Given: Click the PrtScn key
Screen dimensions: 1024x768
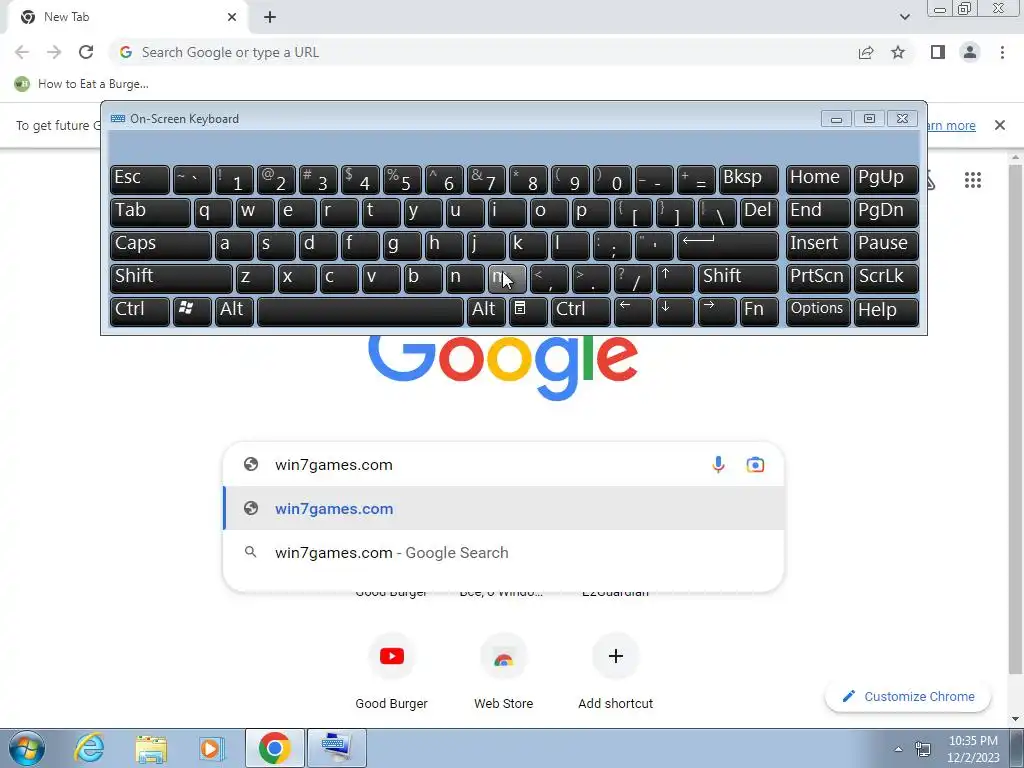Looking at the screenshot, I should click(818, 278).
